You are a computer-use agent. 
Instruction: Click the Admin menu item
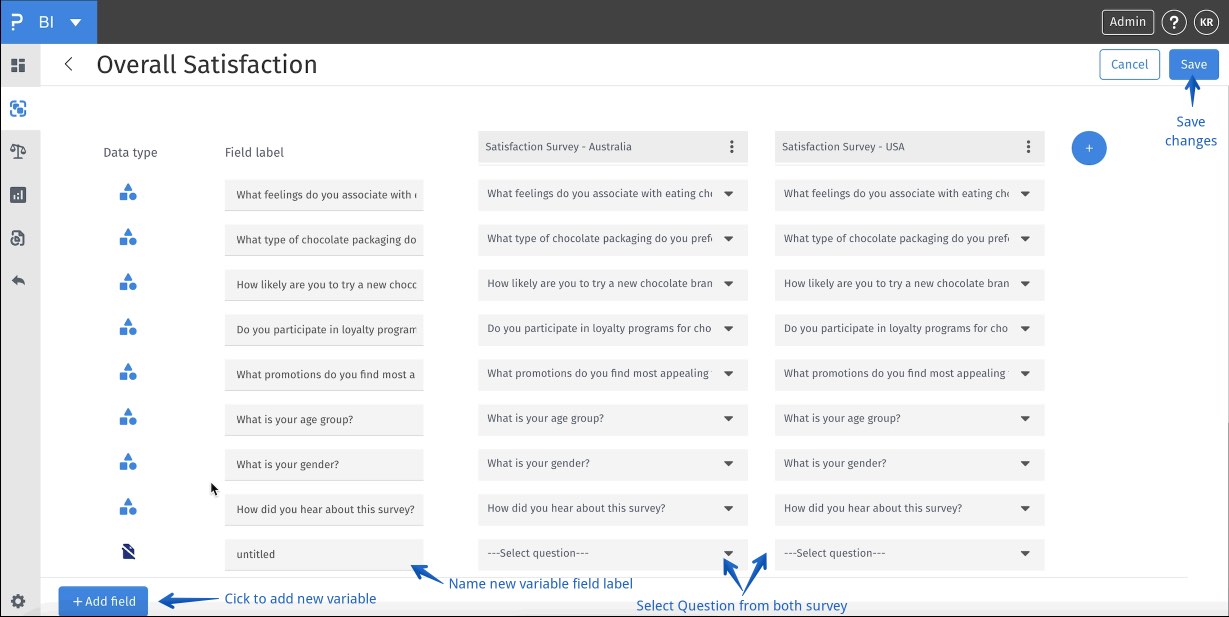[1127, 21]
